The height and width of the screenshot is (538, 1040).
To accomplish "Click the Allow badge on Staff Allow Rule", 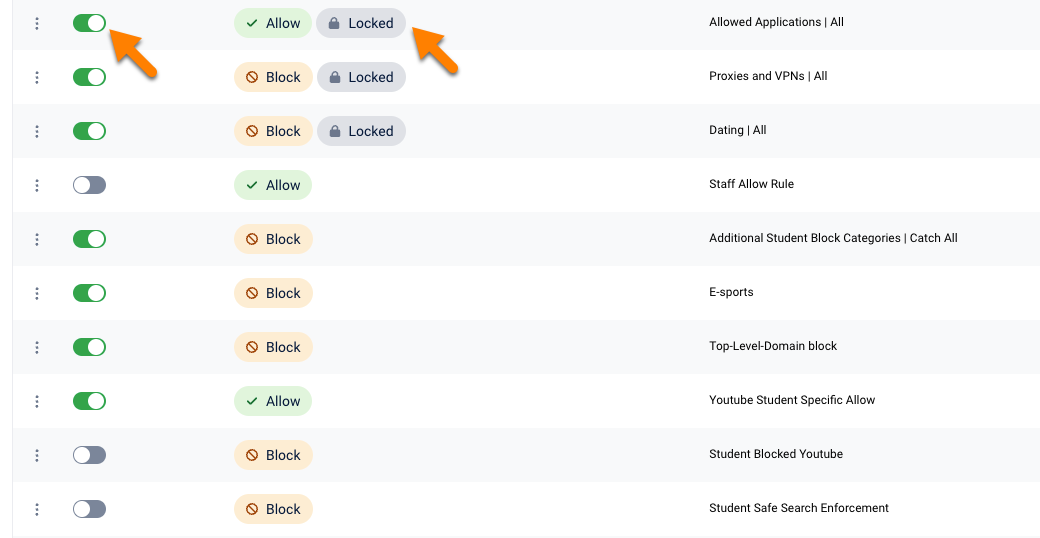I will tap(273, 185).
